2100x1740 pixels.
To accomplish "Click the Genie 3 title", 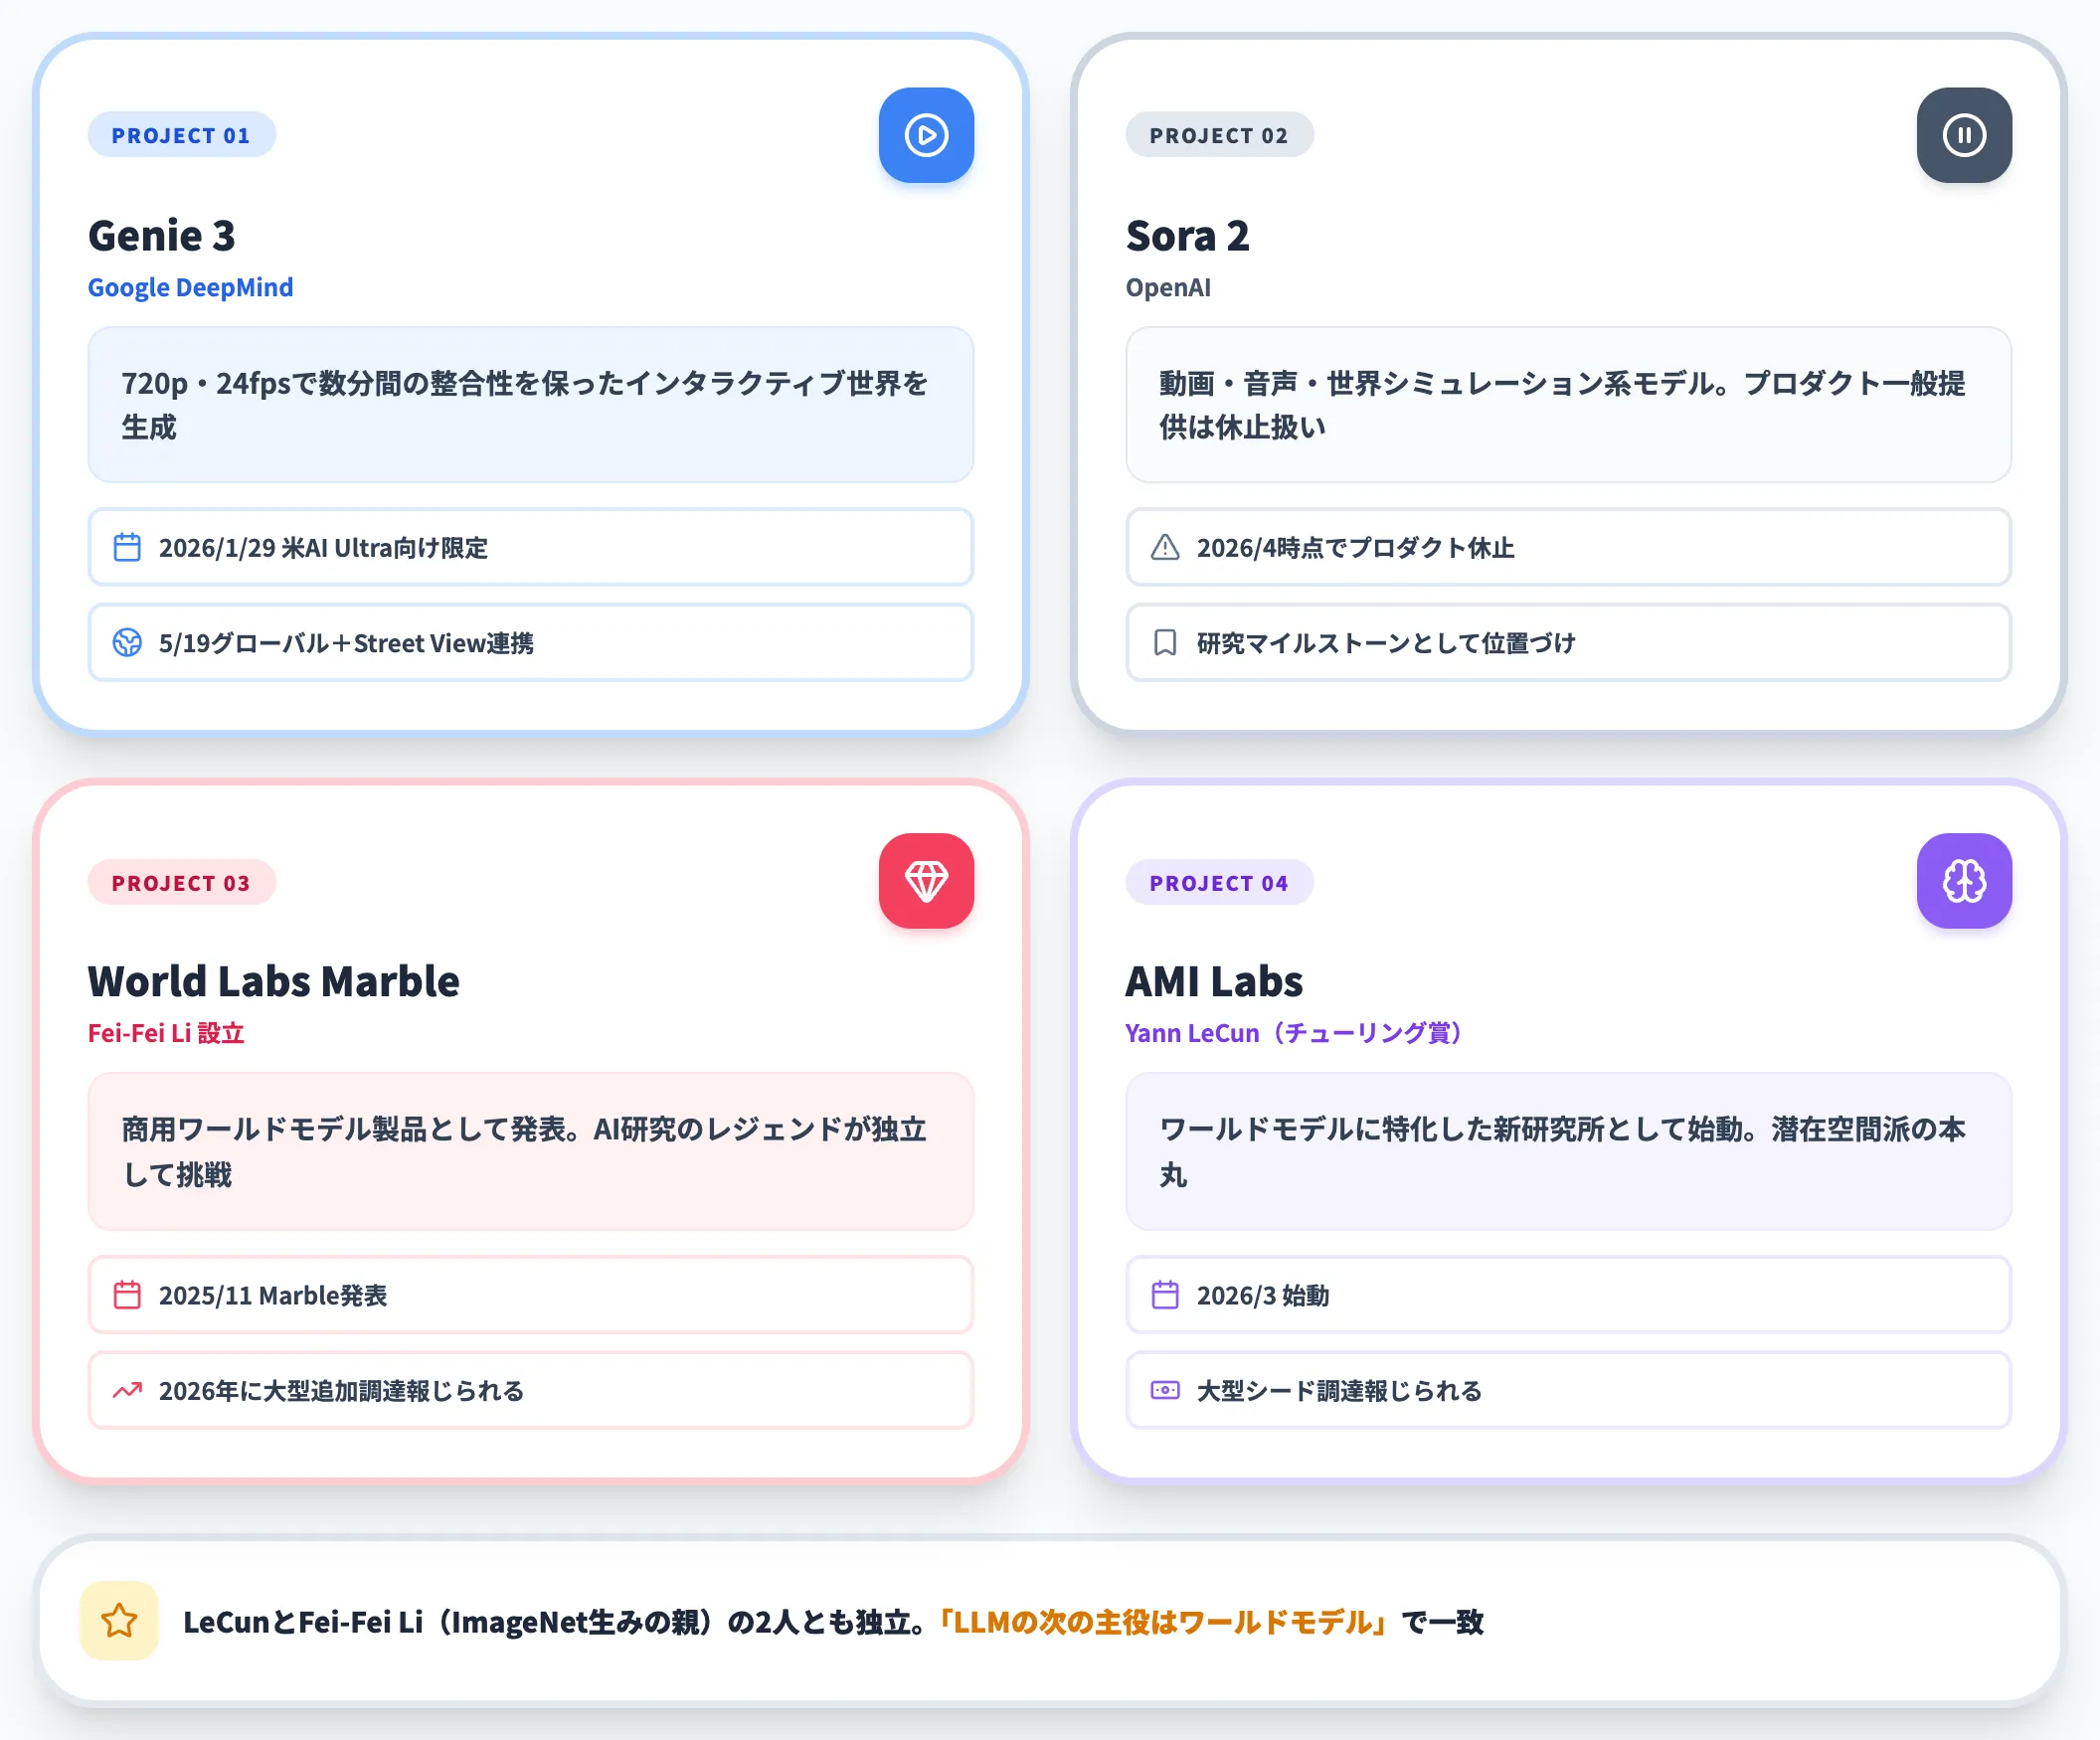I will point(162,236).
